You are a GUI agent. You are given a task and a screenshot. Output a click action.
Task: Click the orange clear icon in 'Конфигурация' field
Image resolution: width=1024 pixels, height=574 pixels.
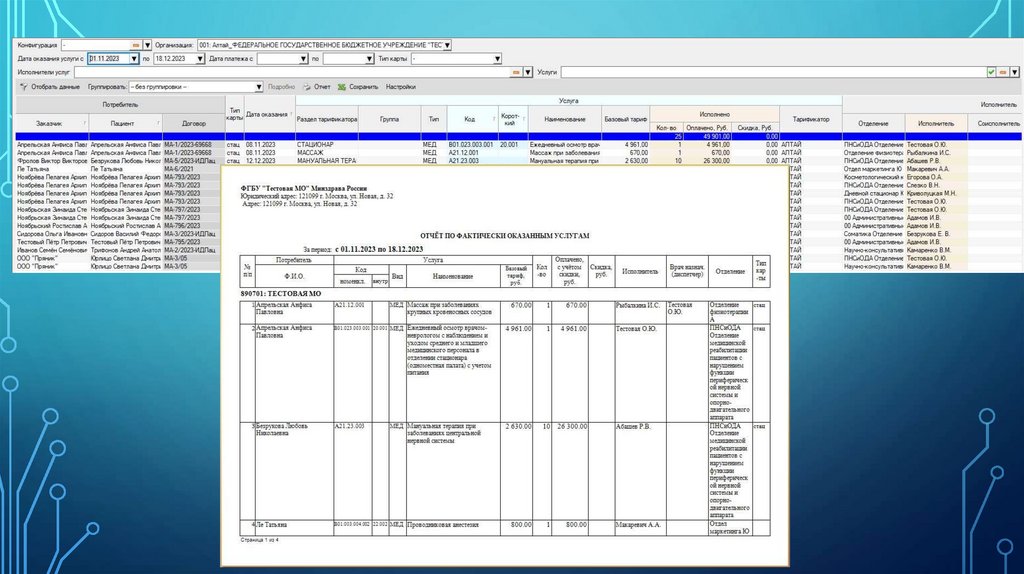pyautogui.click(x=136, y=46)
